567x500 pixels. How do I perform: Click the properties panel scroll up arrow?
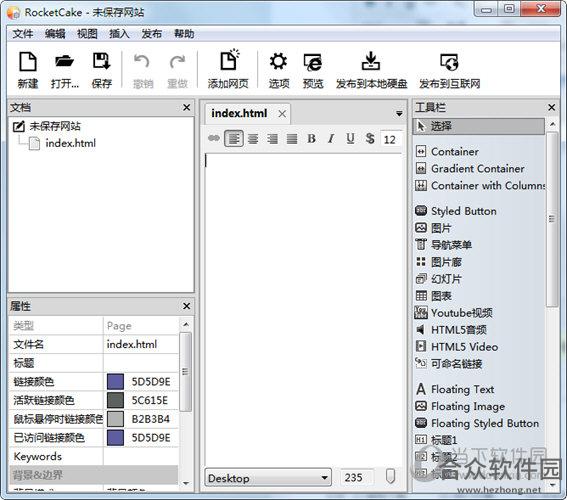186,324
